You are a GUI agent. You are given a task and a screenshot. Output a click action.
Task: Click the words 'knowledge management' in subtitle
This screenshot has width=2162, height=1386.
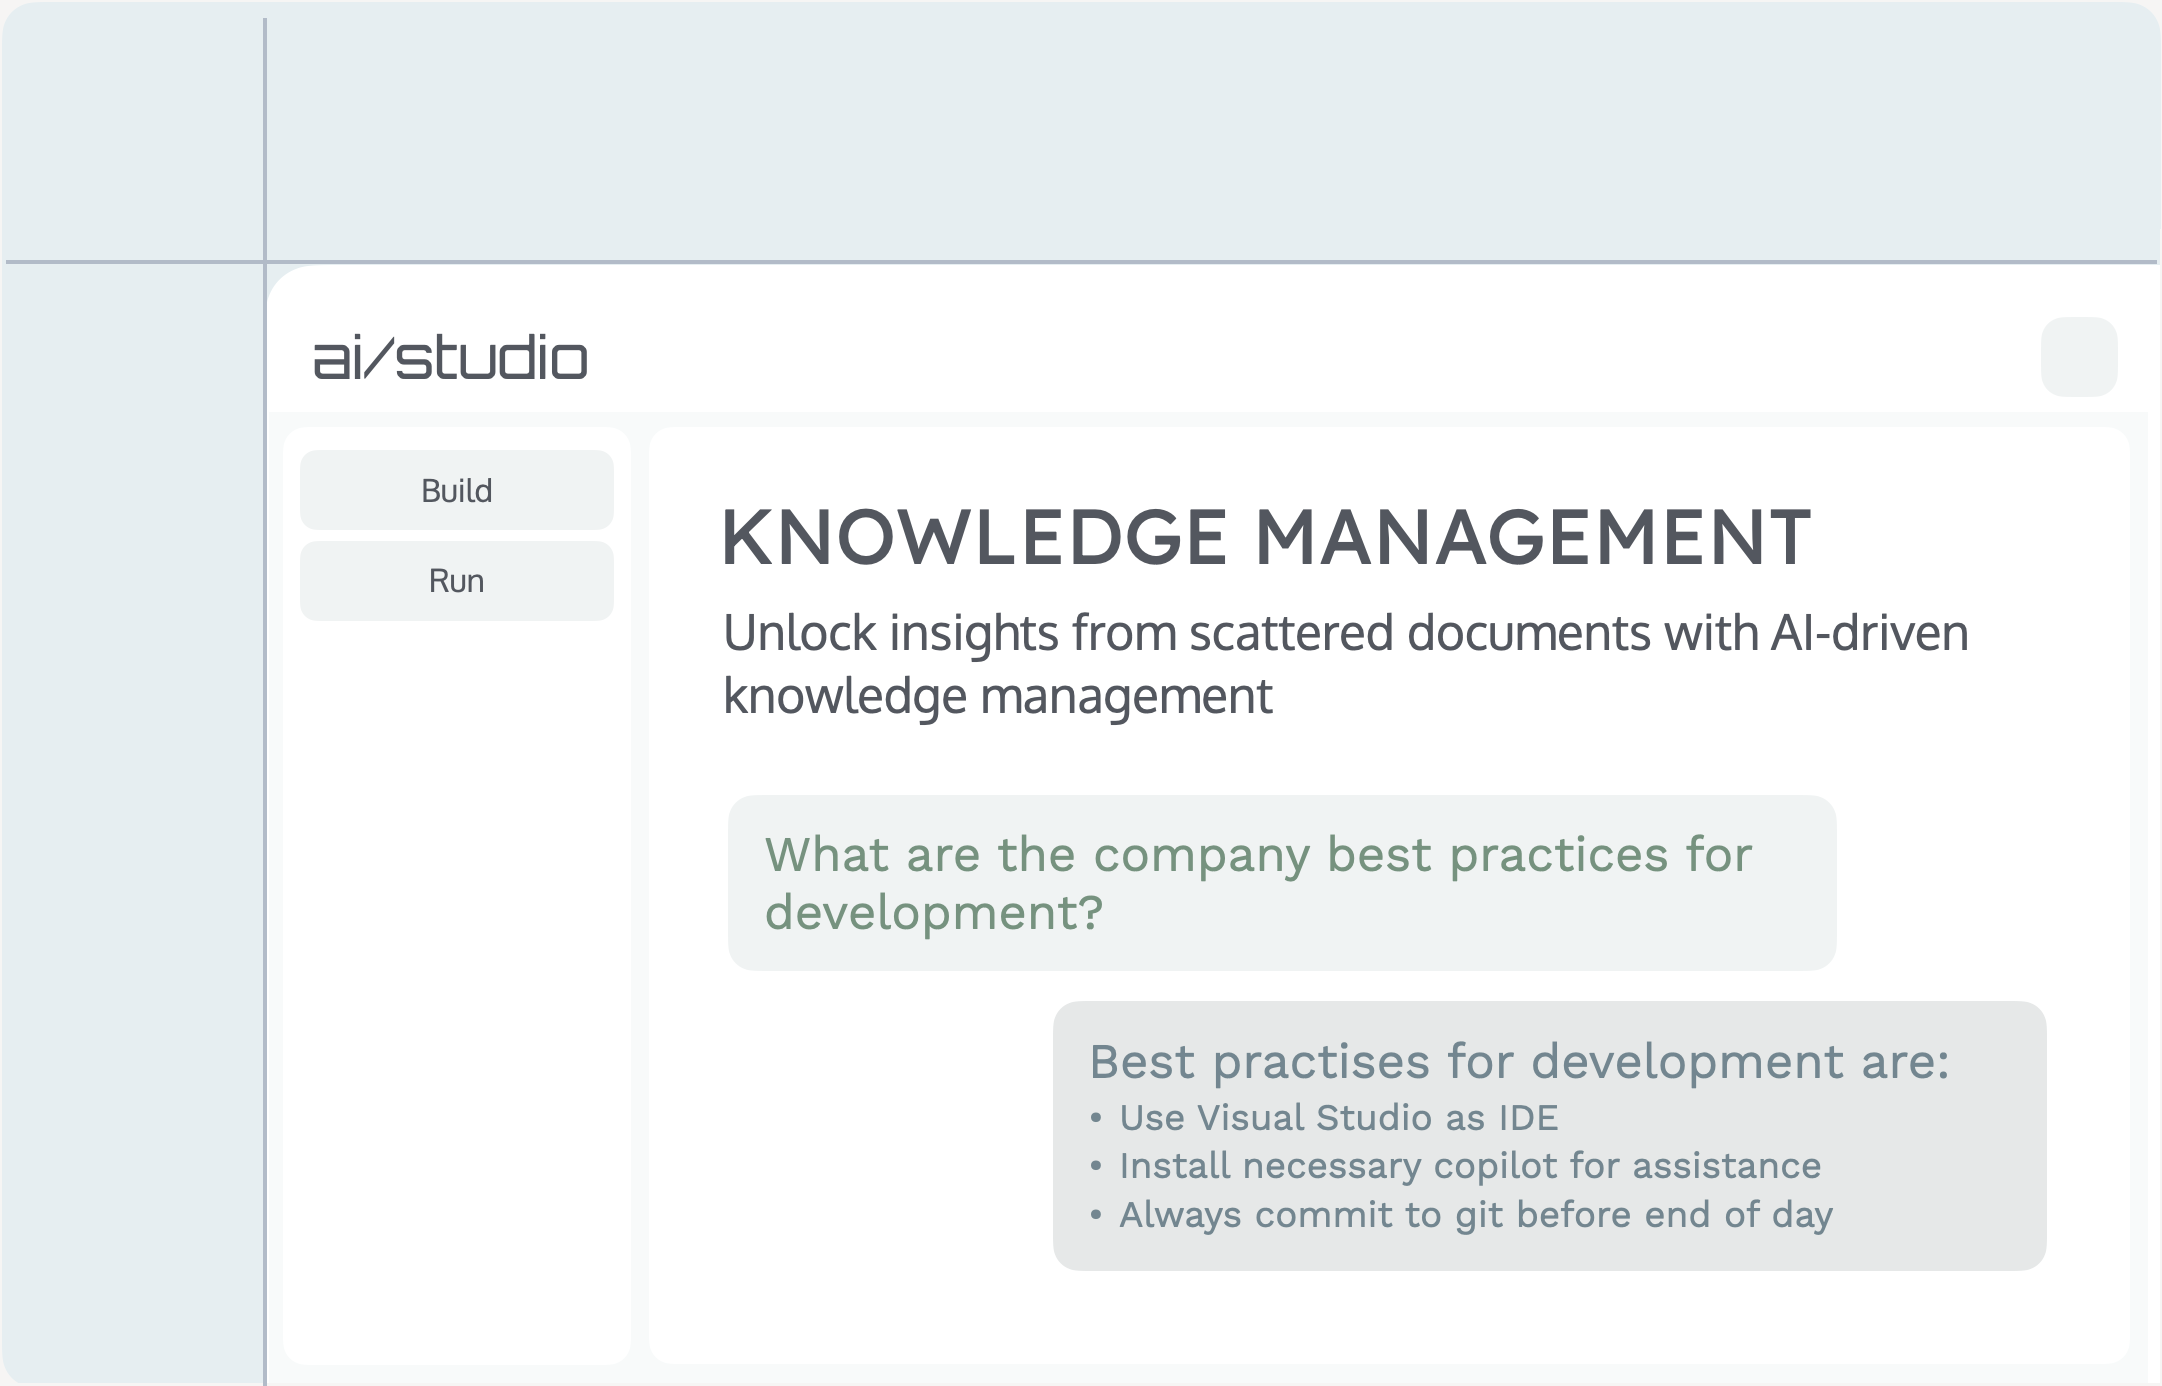[x=997, y=696]
